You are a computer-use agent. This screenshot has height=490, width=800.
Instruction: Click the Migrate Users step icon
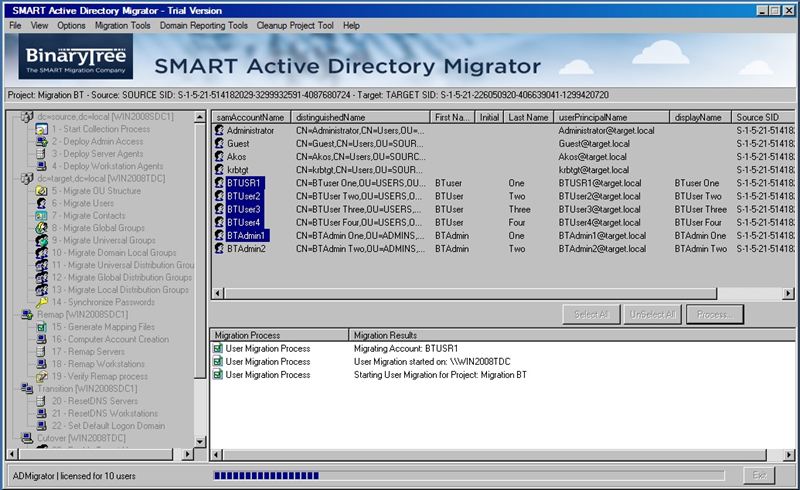(x=41, y=203)
